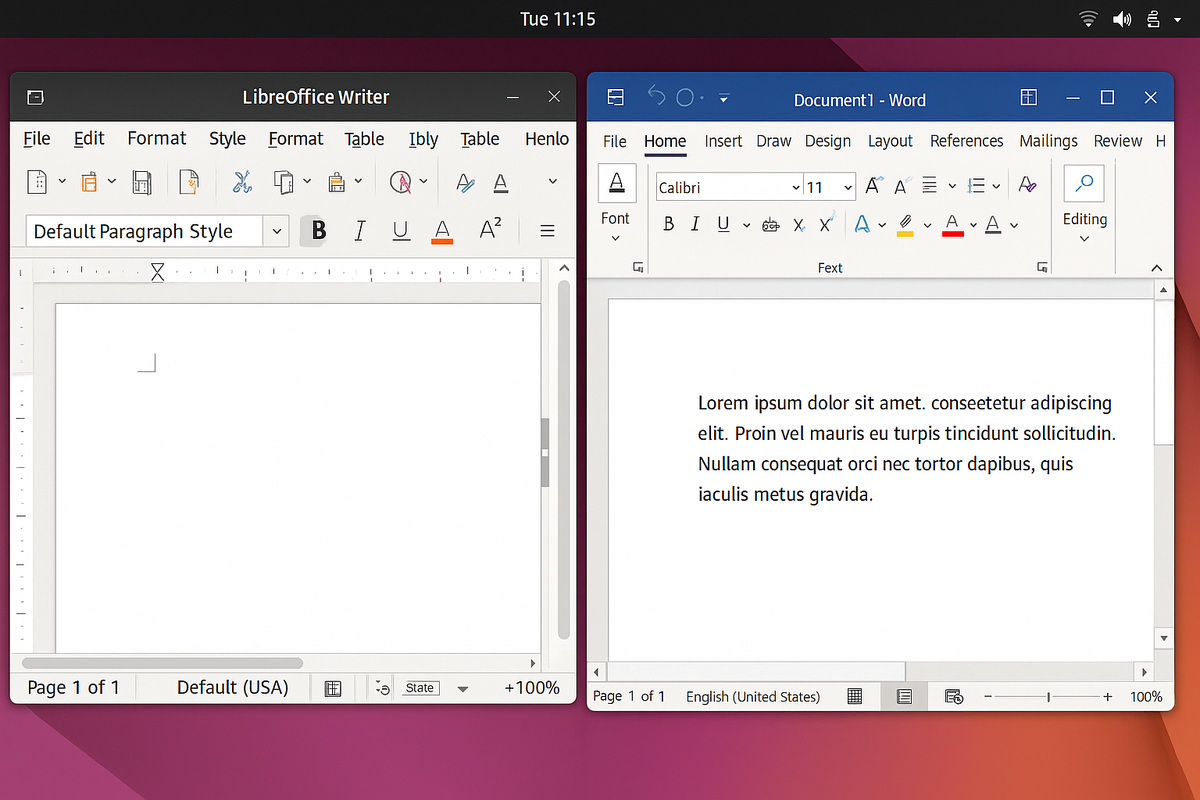
Task: Click the Strikethrough icon in Word ribbon
Action: pyautogui.click(x=770, y=225)
